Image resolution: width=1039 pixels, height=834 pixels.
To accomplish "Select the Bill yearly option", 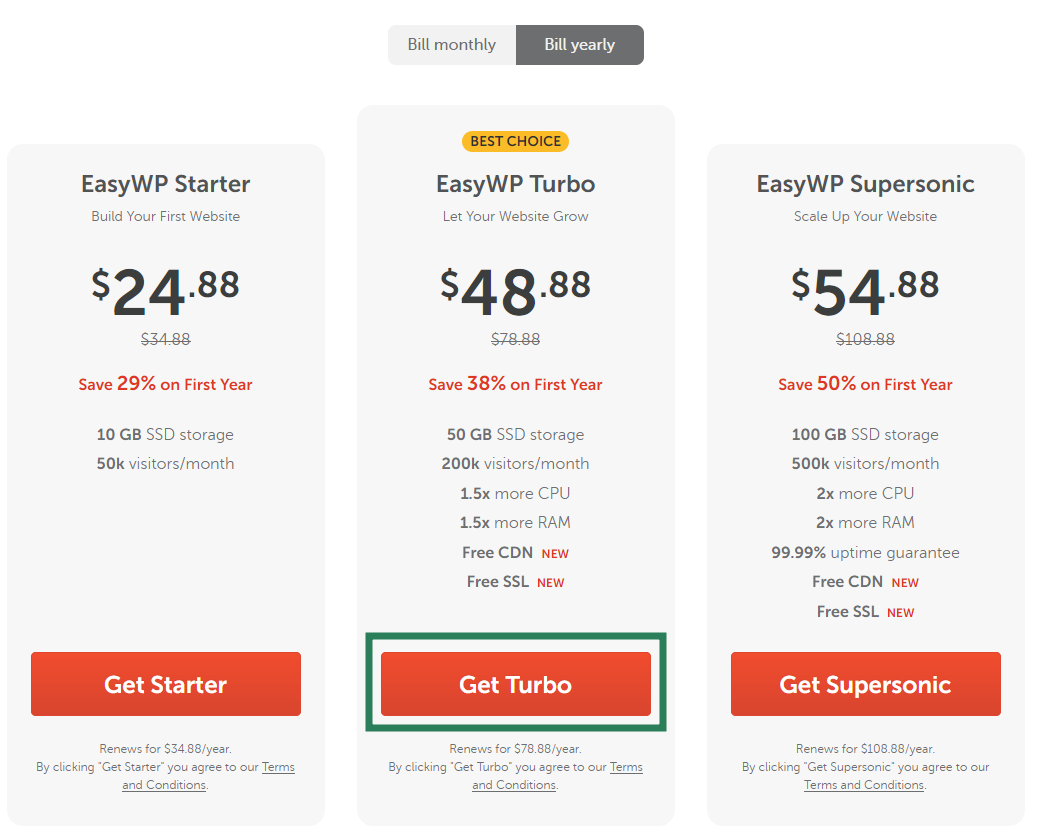I will click(580, 45).
